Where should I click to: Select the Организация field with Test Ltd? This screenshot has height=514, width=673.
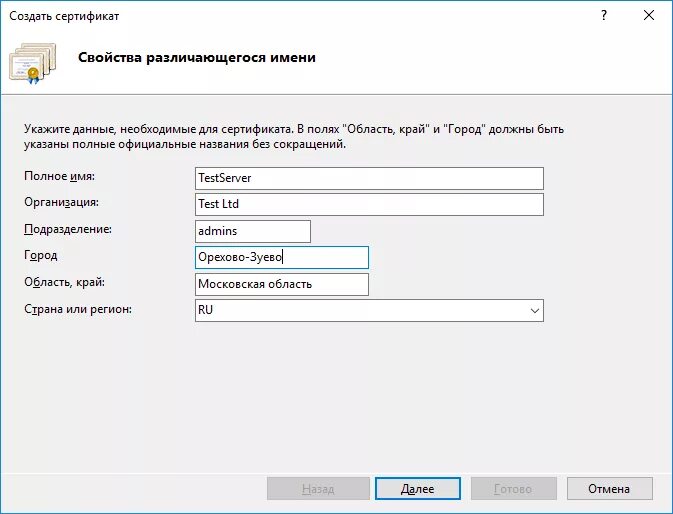(369, 204)
